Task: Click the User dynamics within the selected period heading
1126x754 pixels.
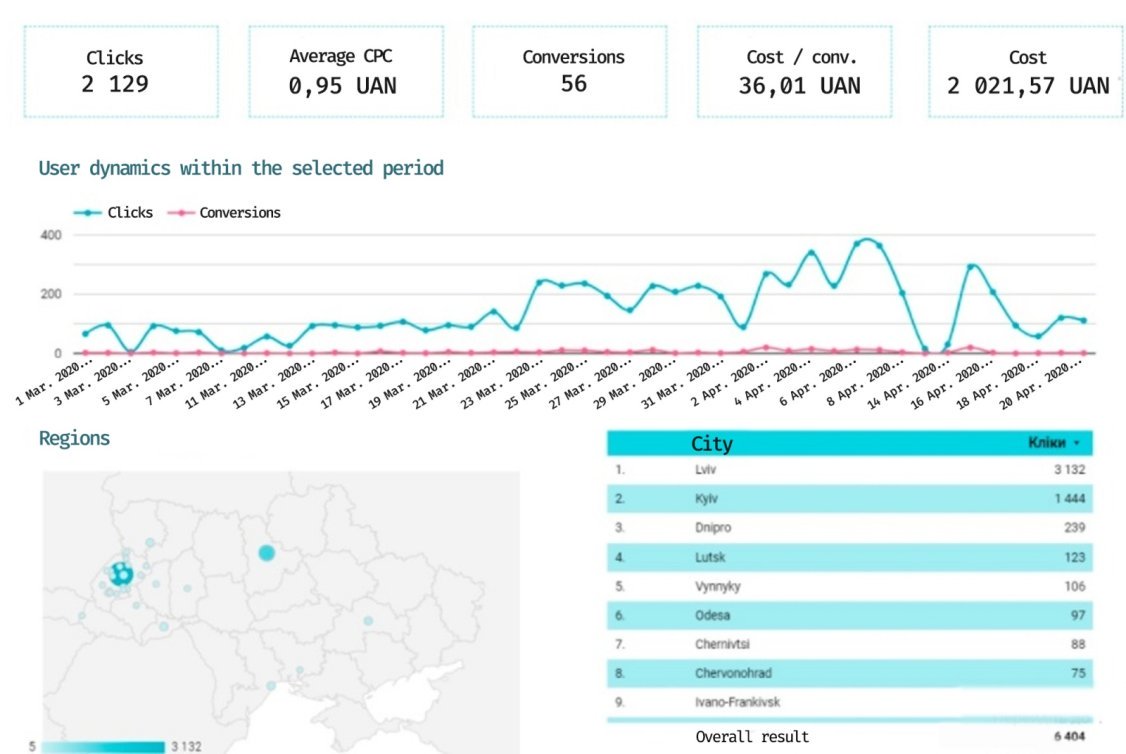Action: click(241, 168)
